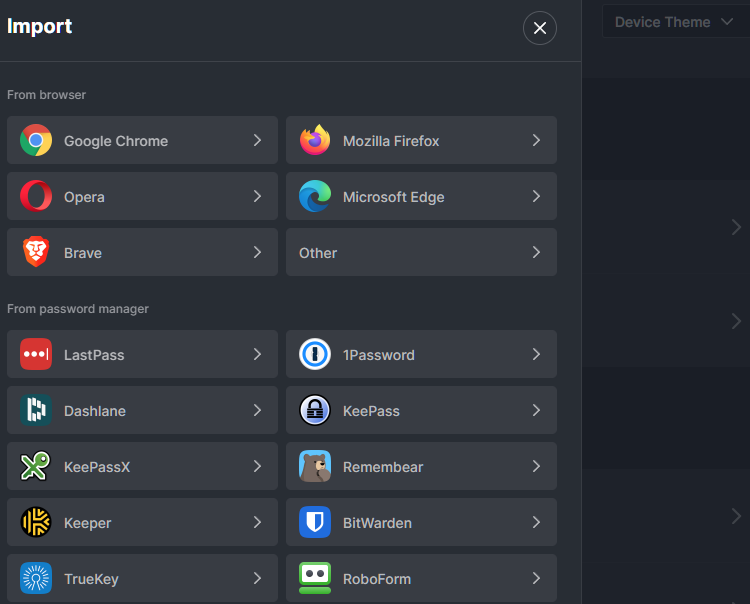Choose the KeePass label
Image resolution: width=750 pixels, height=604 pixels.
(371, 411)
